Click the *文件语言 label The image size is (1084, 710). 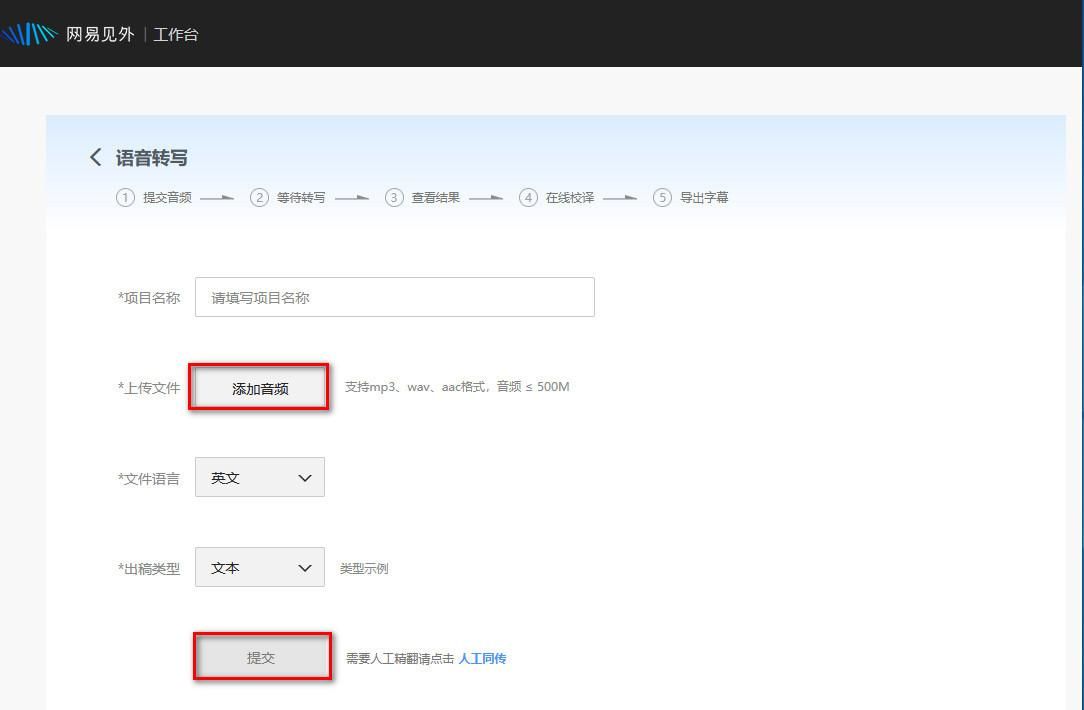point(149,478)
